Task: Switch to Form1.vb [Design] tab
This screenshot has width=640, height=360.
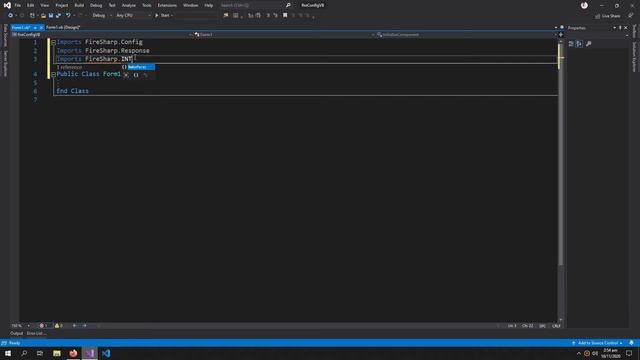Action: click(63, 27)
